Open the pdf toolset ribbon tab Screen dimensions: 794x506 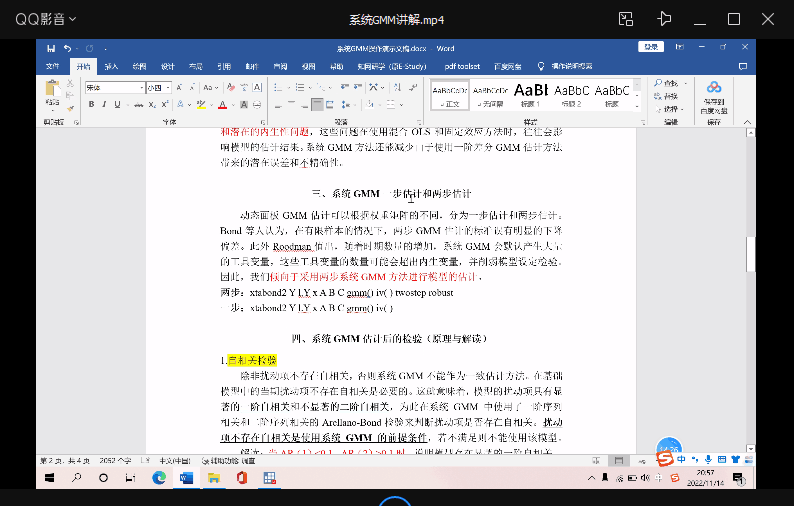[462, 66]
